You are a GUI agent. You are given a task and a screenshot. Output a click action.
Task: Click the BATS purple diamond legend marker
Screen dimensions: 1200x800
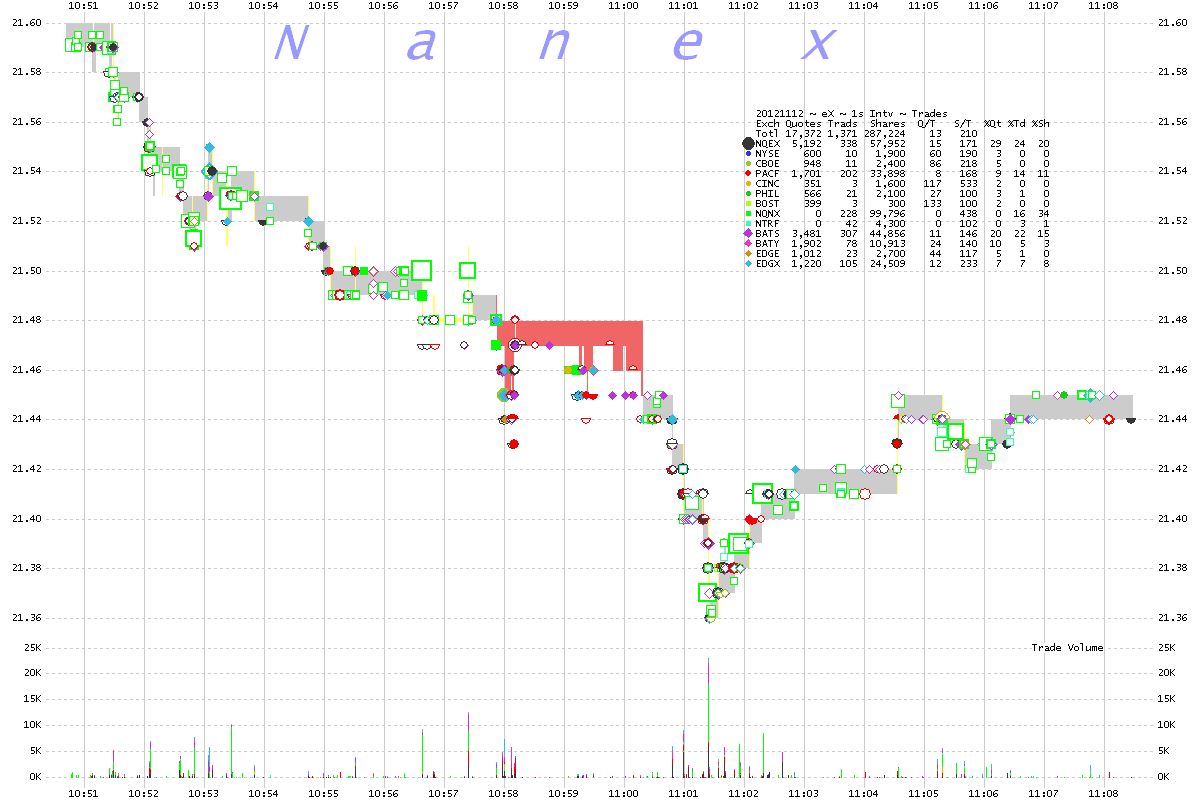(748, 233)
